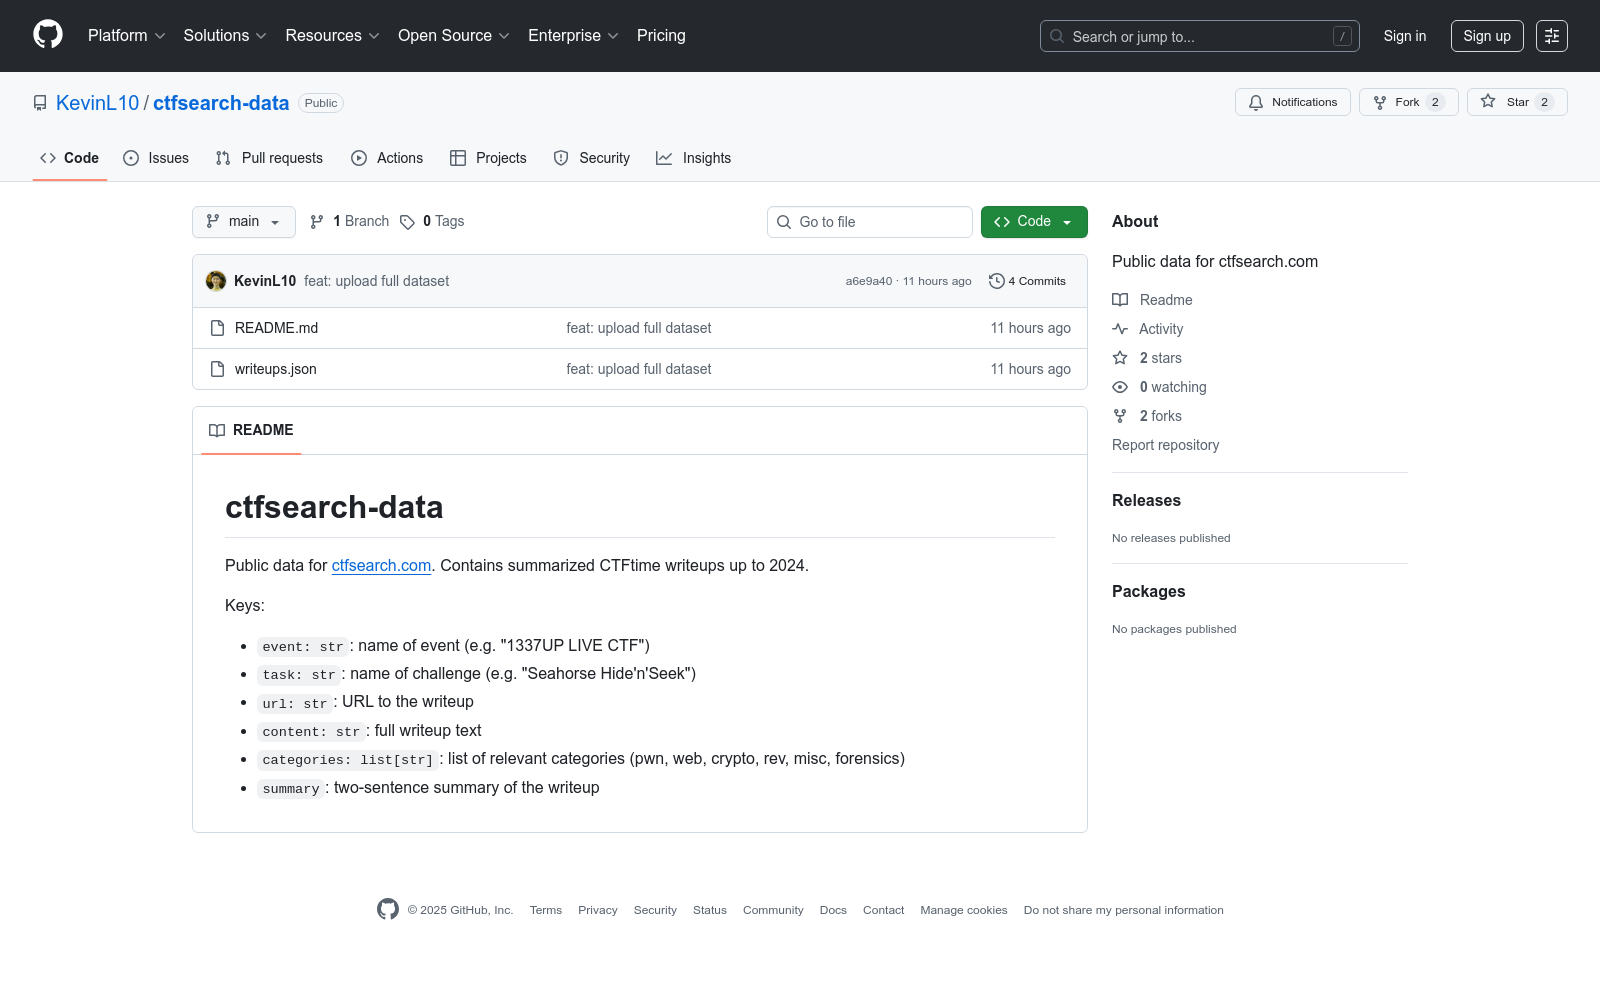View the 2 forks list
Image resolution: width=1600 pixels, height=1000 pixels.
click(x=1147, y=416)
